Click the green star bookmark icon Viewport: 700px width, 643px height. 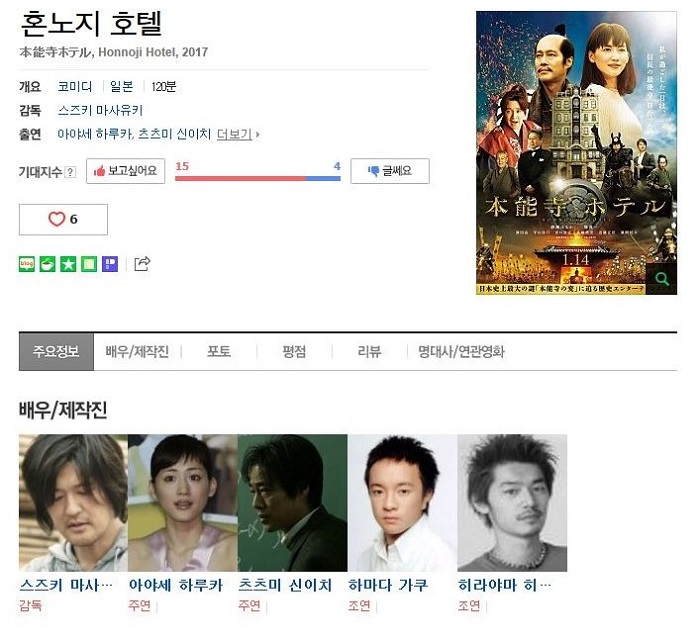click(x=68, y=264)
